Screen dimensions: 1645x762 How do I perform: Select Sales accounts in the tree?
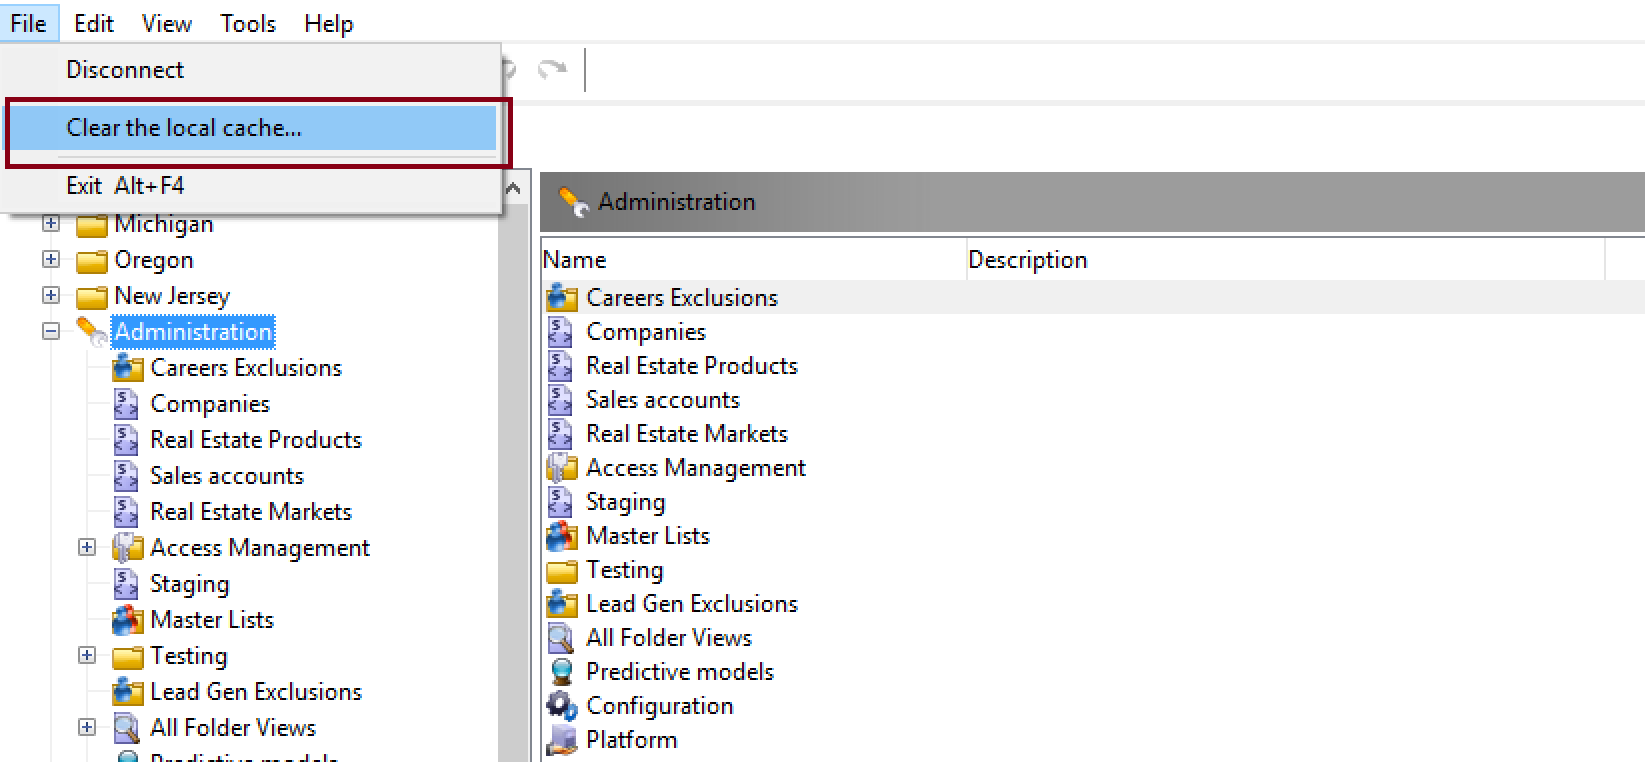coord(227,476)
